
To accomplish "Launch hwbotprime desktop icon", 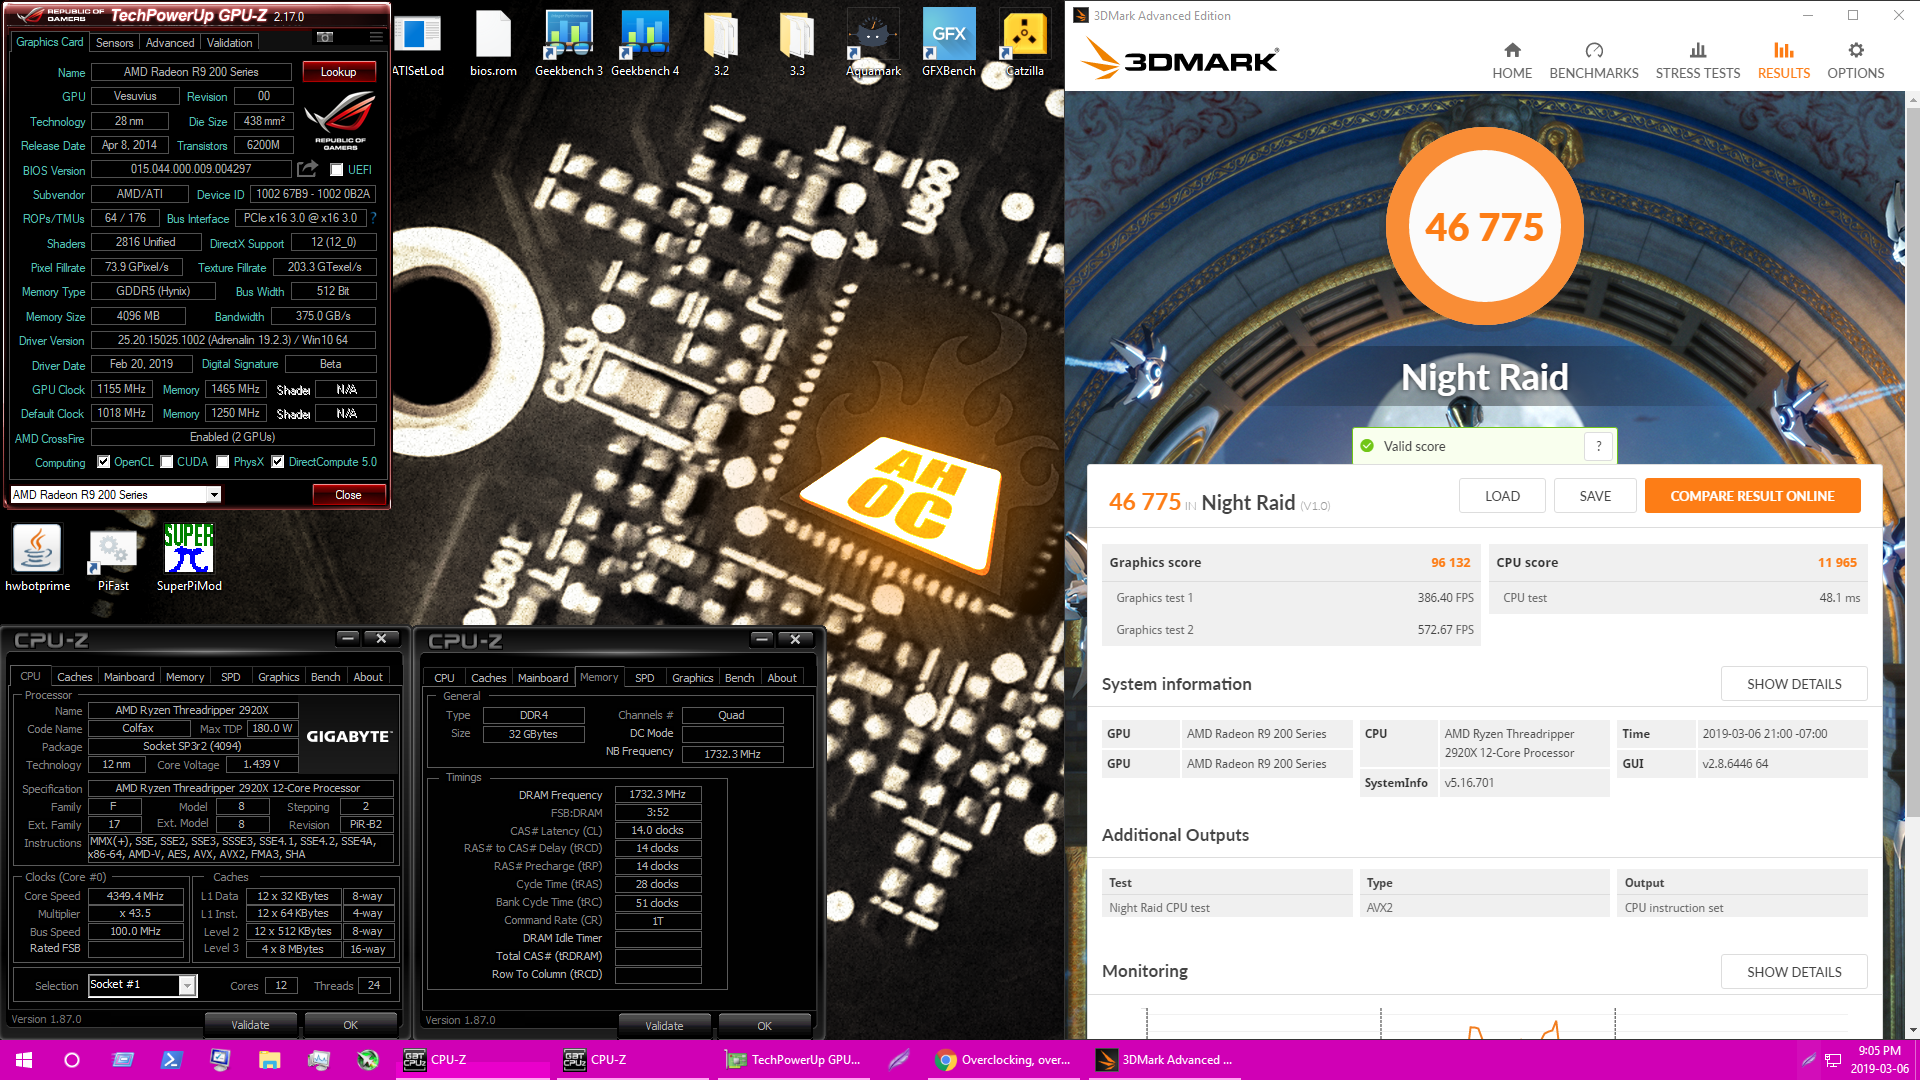I will pos(38,558).
